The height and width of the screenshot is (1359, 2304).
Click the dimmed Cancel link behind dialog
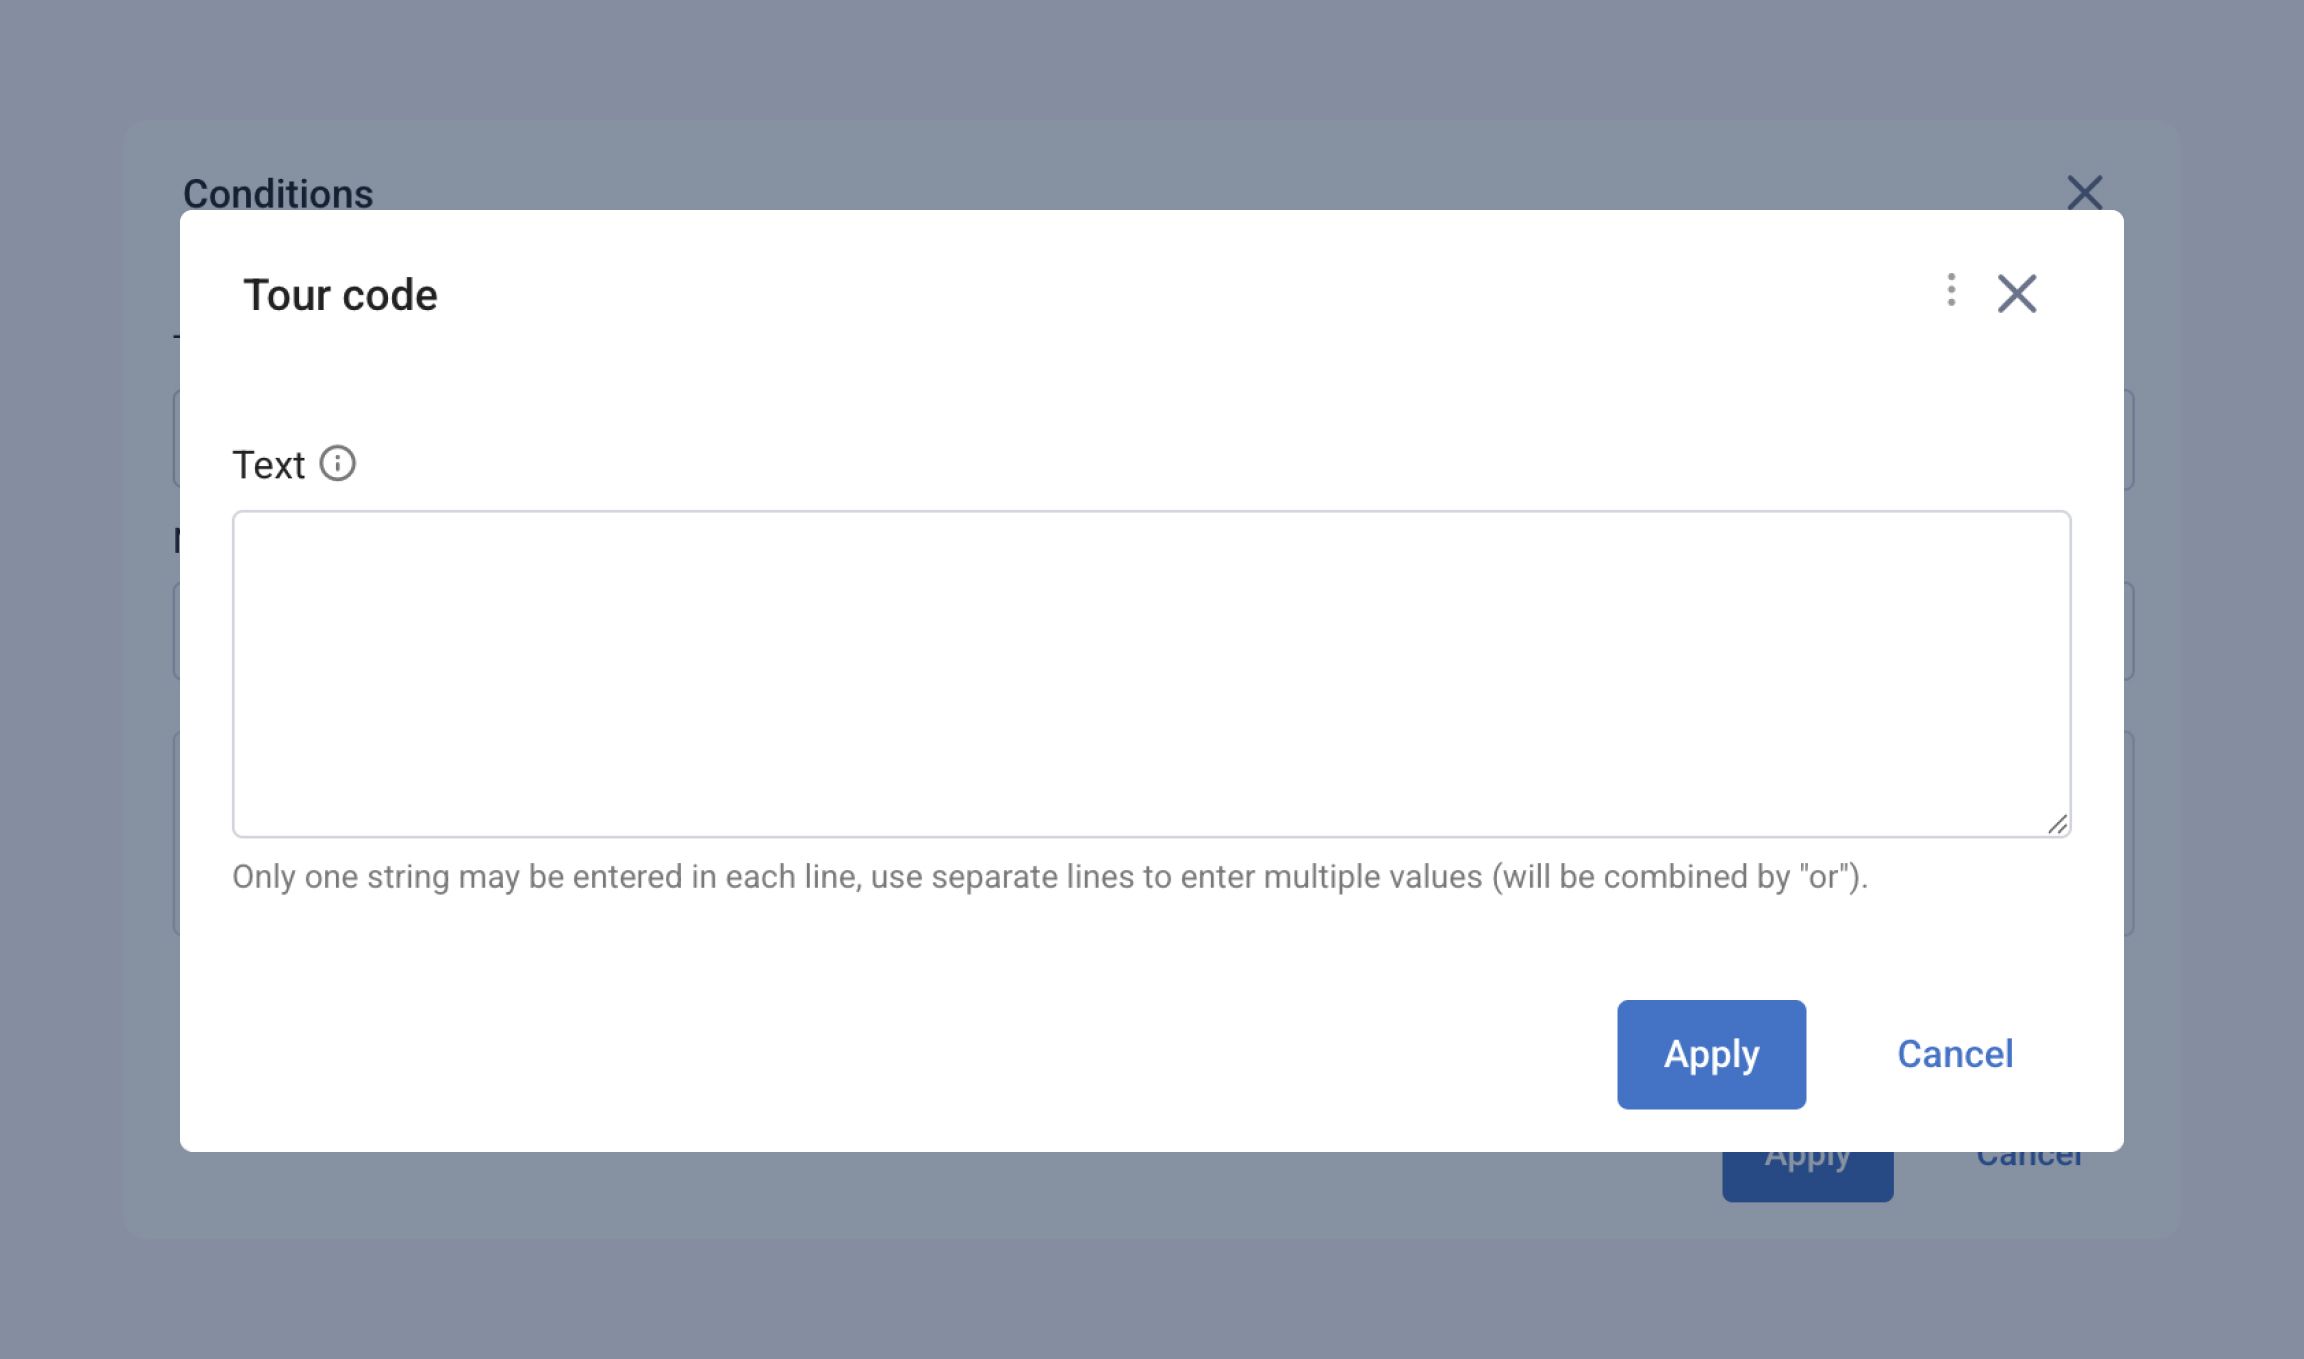click(x=2028, y=1162)
